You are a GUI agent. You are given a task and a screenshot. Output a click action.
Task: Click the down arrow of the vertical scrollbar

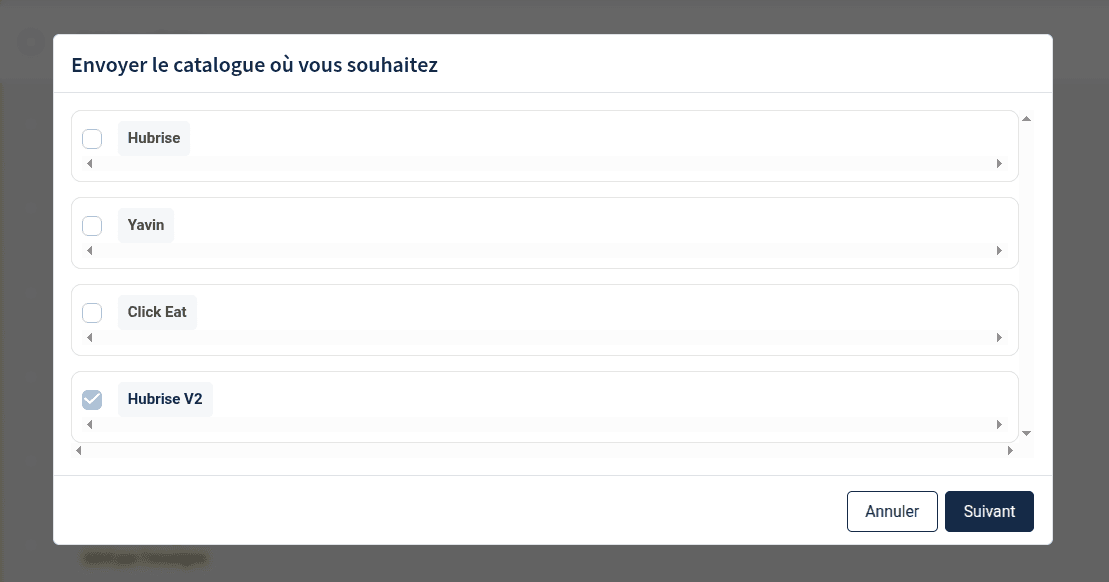[1026, 432]
